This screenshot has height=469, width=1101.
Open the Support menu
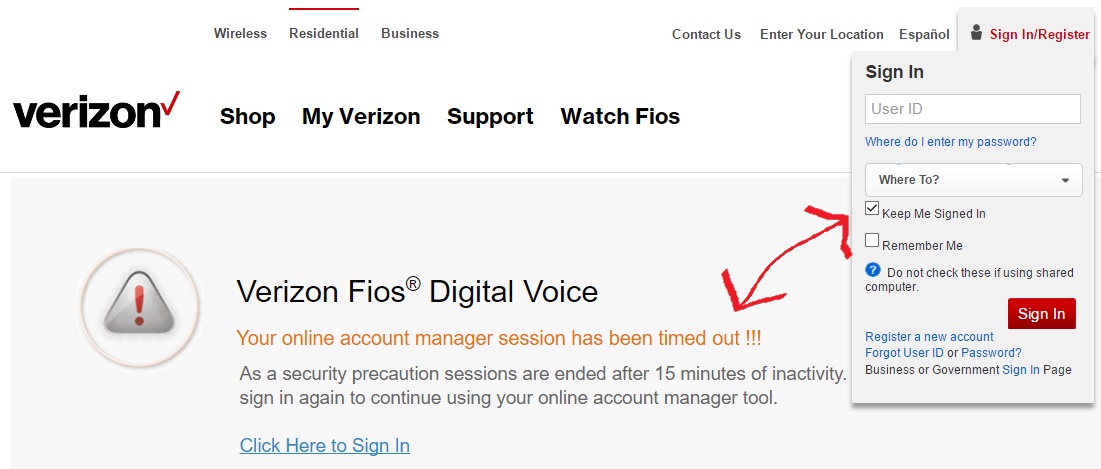pos(490,116)
